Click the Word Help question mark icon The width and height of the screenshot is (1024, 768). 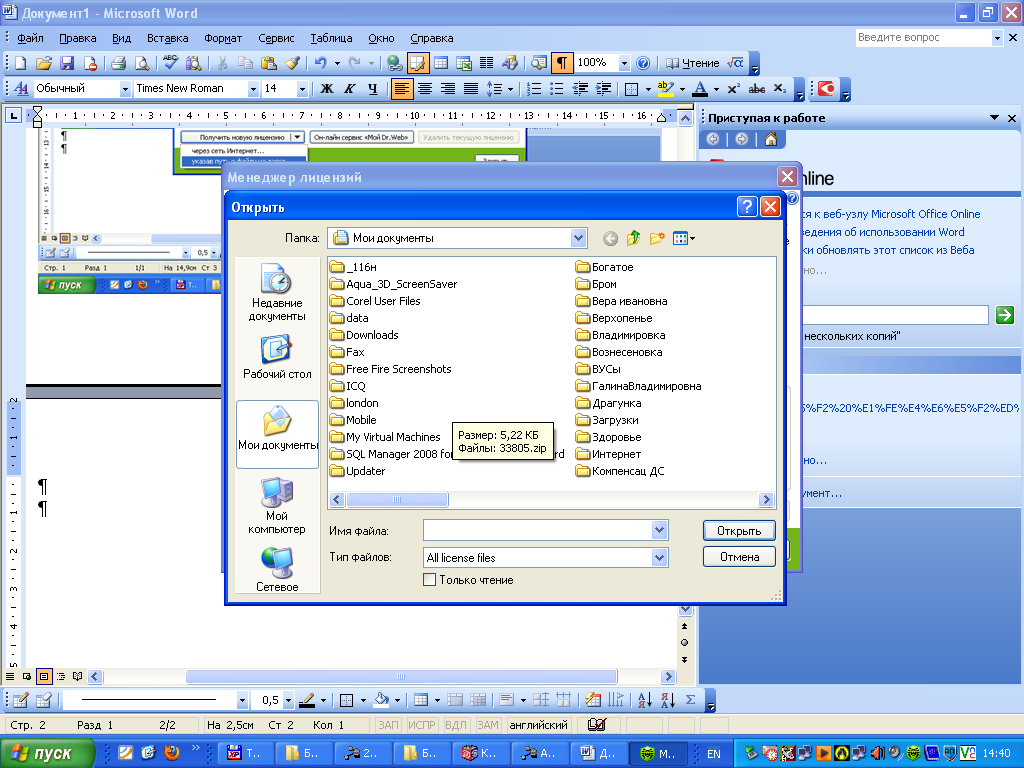(643, 63)
